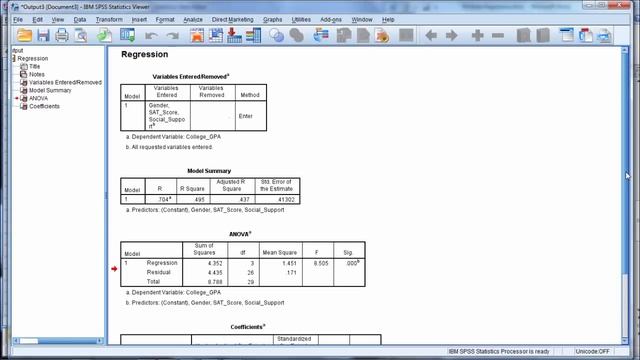Screen dimensions: 640x360
Task: Select Coefficients item in outline pane
Action: pyautogui.click(x=44, y=106)
